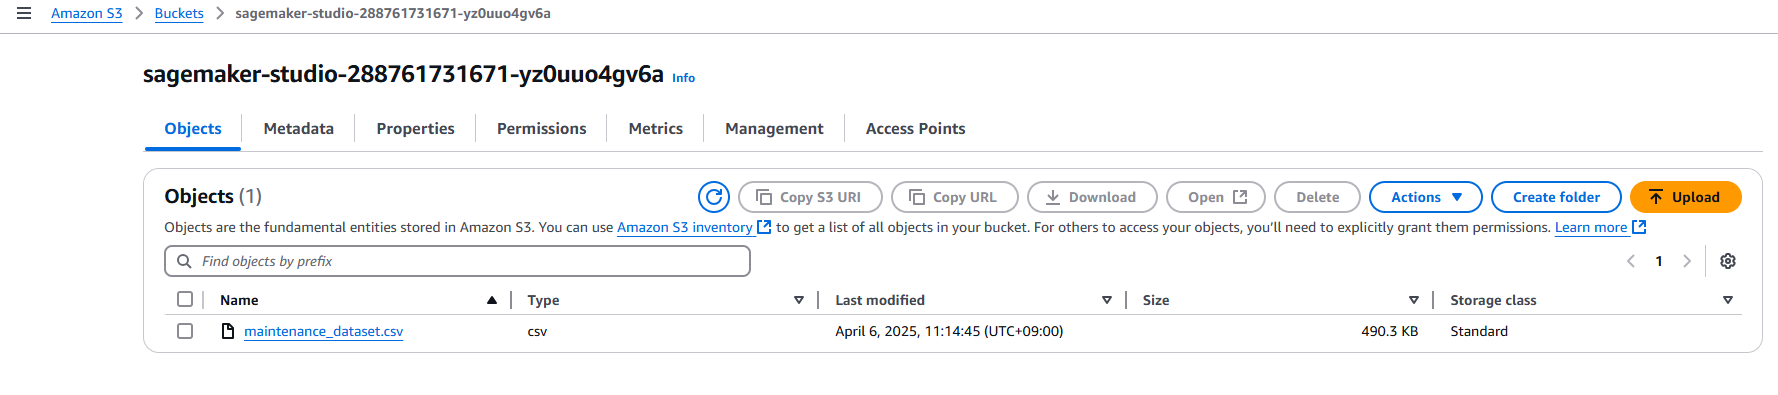Sort by Storage class column arrow
Screen dimensions: 1778x395
coord(1728,300)
